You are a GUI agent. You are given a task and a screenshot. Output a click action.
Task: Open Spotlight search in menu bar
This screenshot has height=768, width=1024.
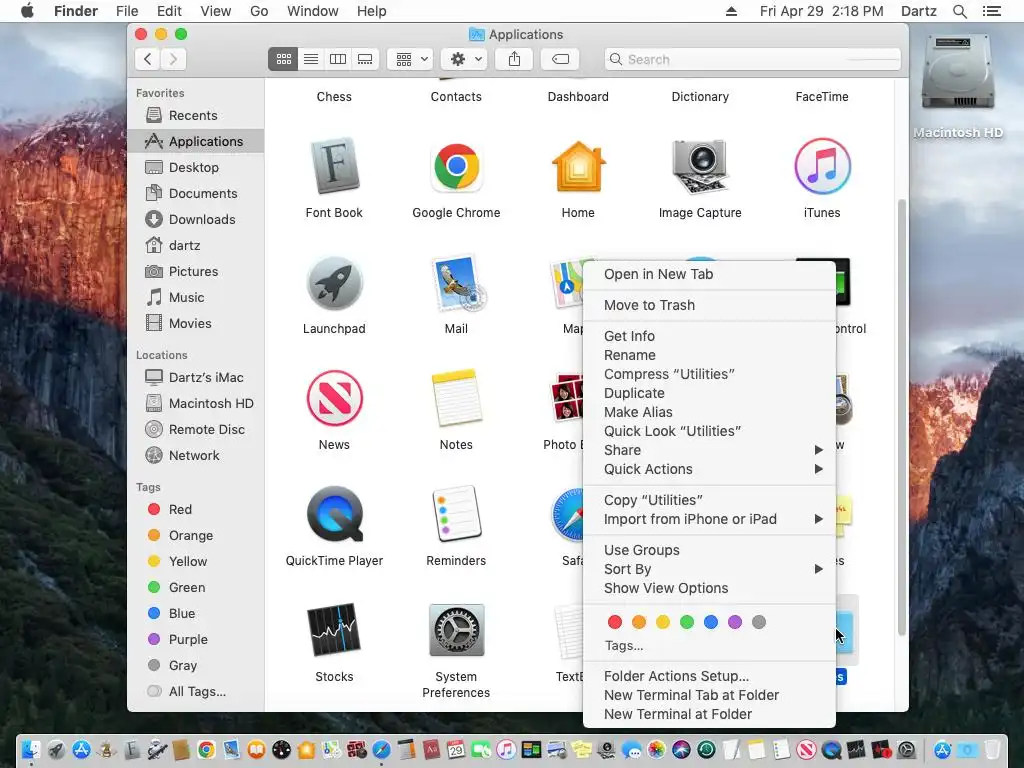coord(959,11)
